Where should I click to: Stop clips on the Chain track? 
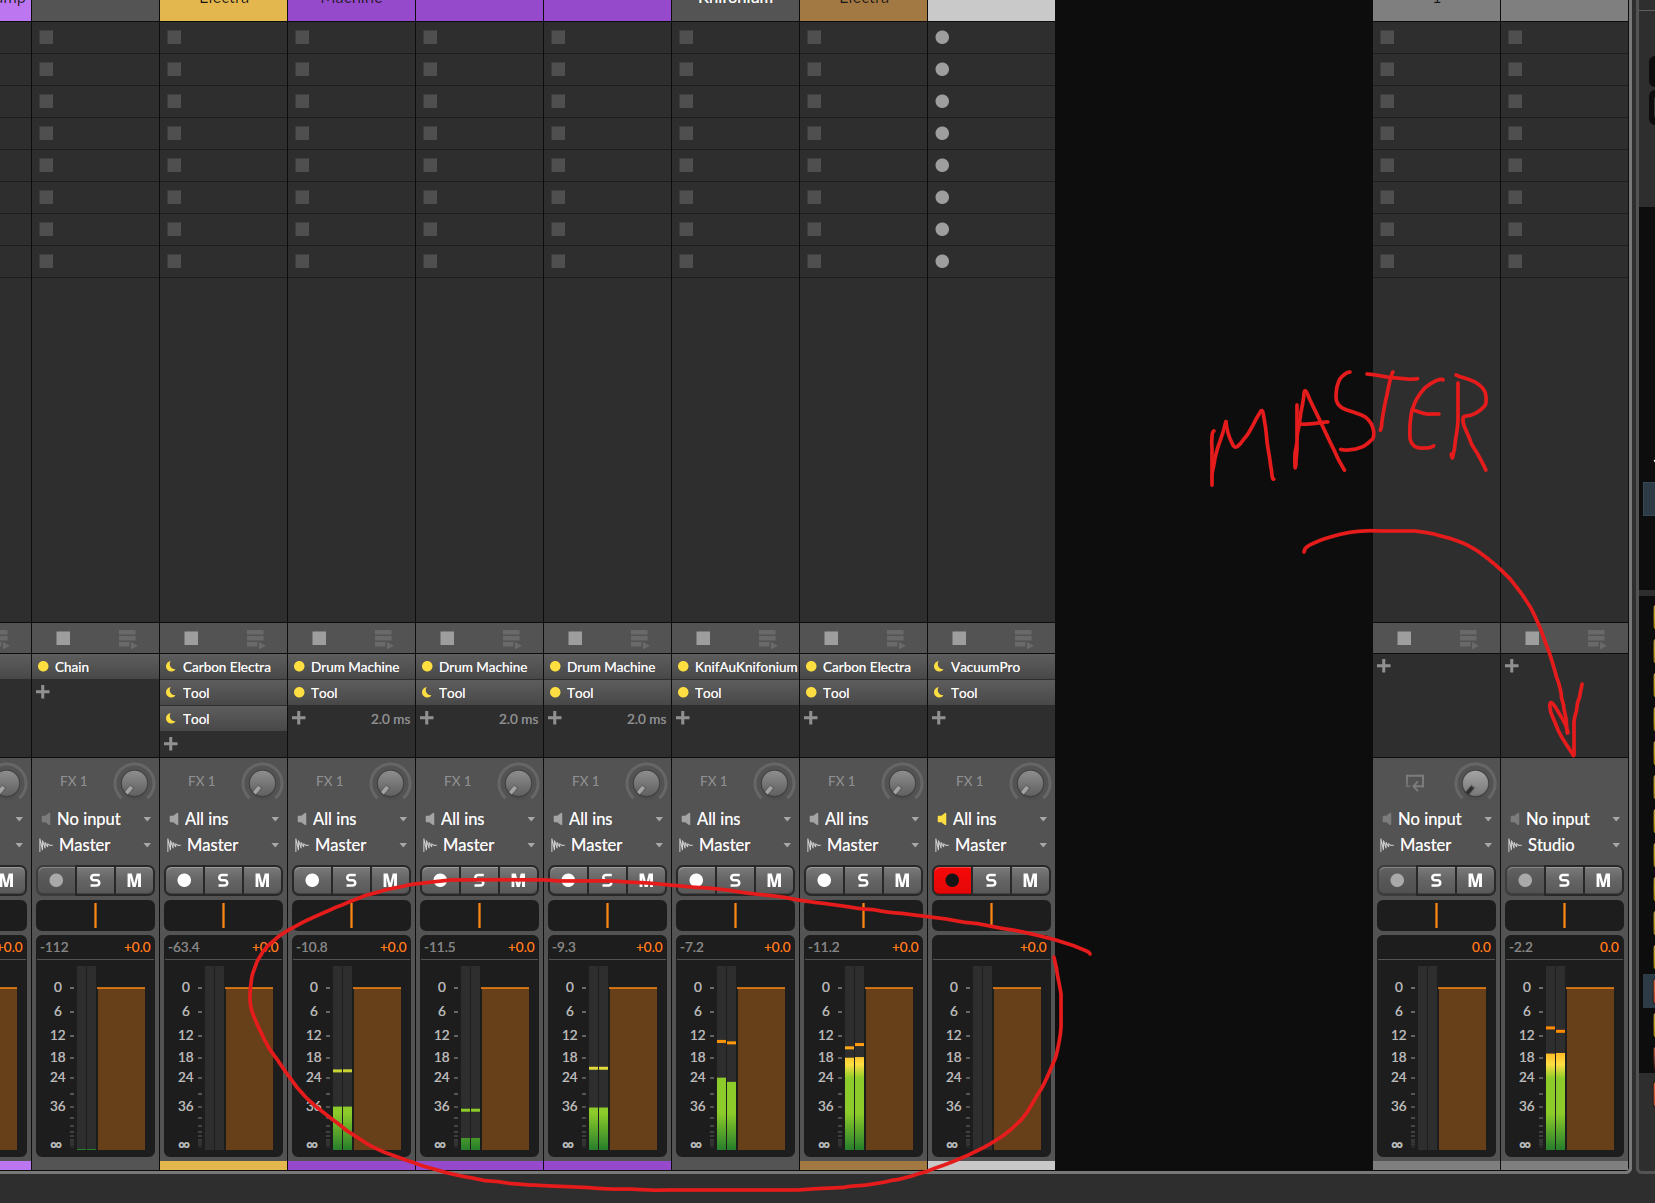[x=63, y=638]
